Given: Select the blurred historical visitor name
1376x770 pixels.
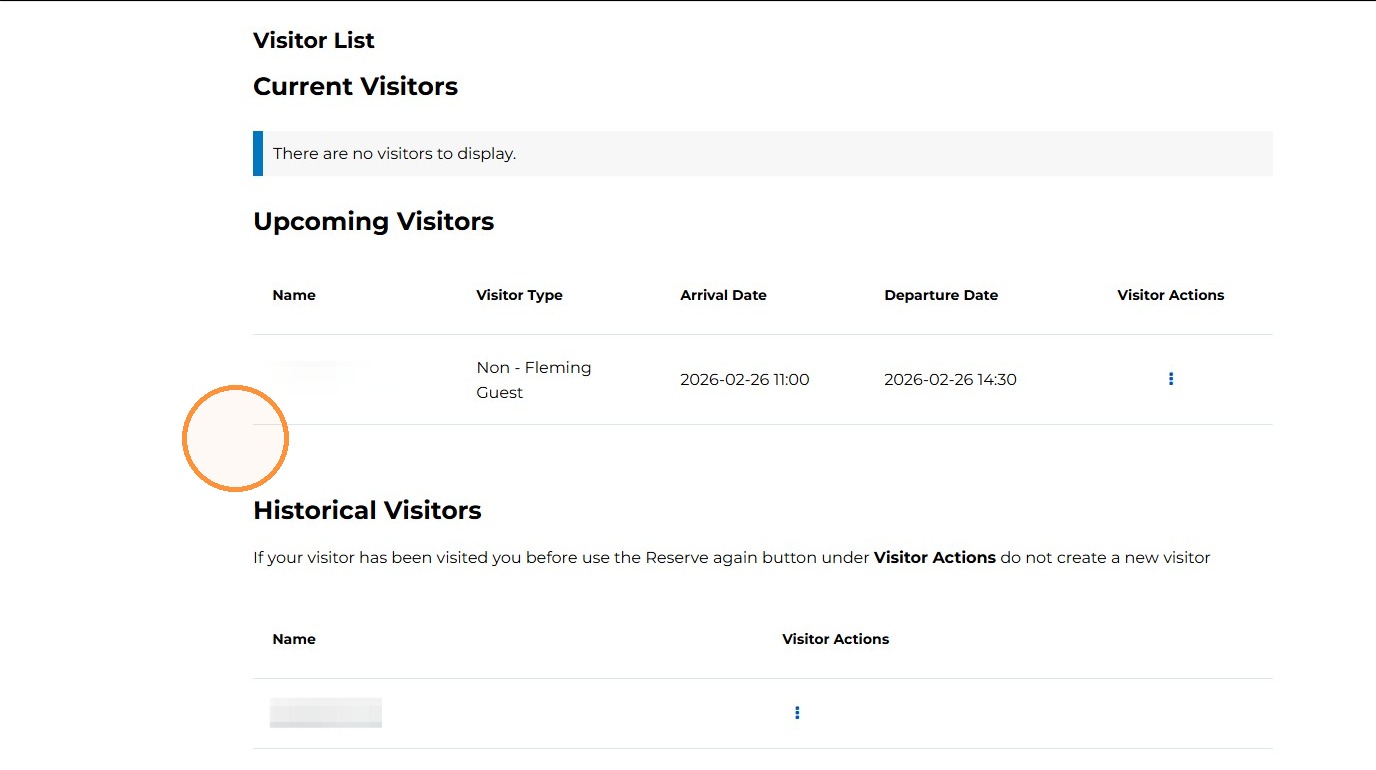Looking at the screenshot, I should coord(326,713).
